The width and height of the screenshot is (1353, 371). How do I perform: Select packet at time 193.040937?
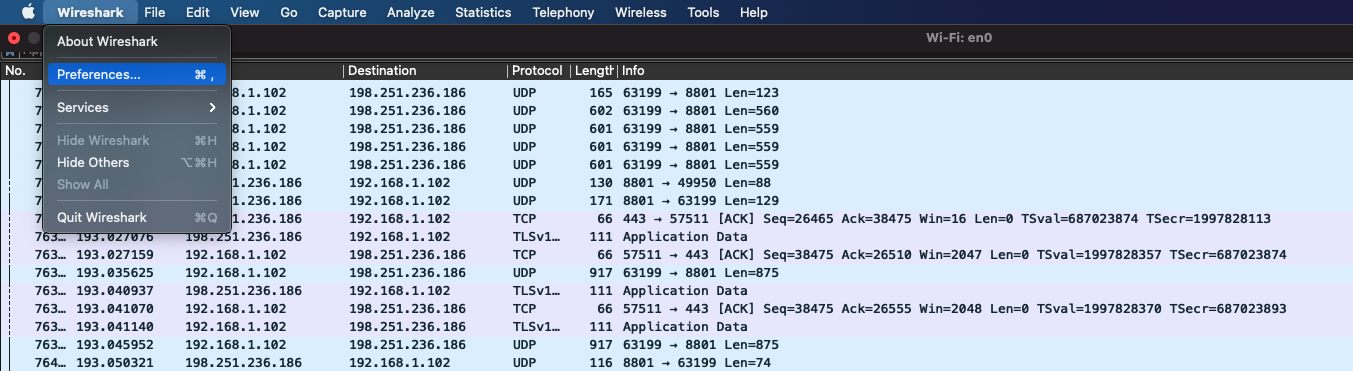tap(676, 290)
